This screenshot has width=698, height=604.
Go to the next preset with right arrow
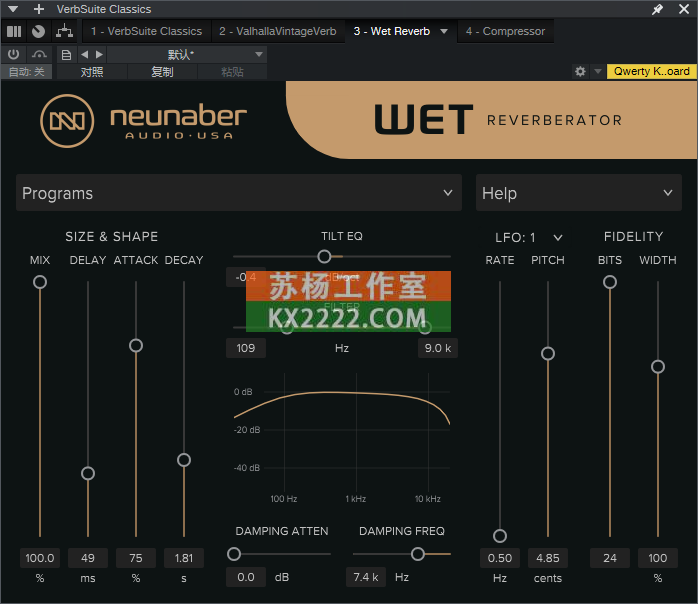coord(99,55)
